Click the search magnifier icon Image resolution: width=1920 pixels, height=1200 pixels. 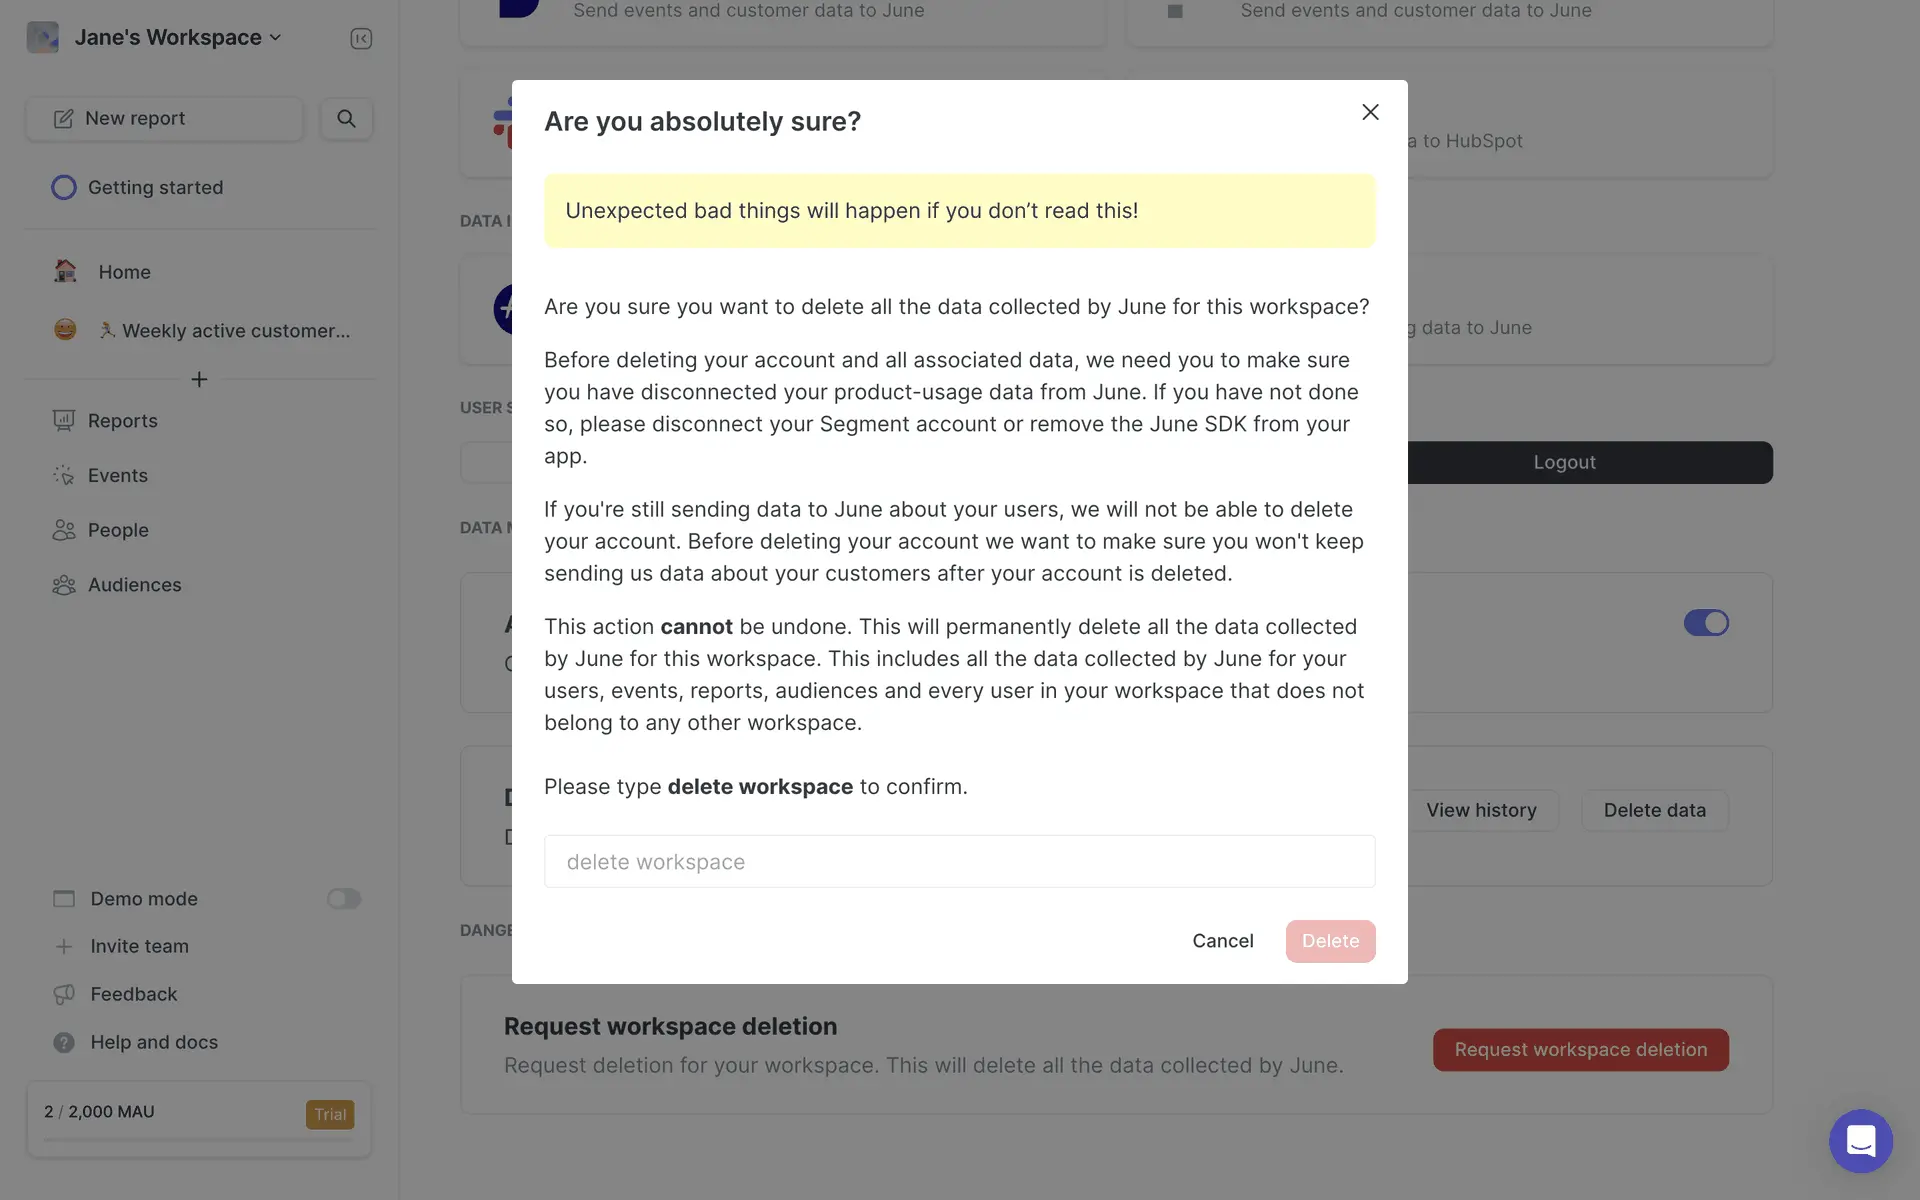346,118
